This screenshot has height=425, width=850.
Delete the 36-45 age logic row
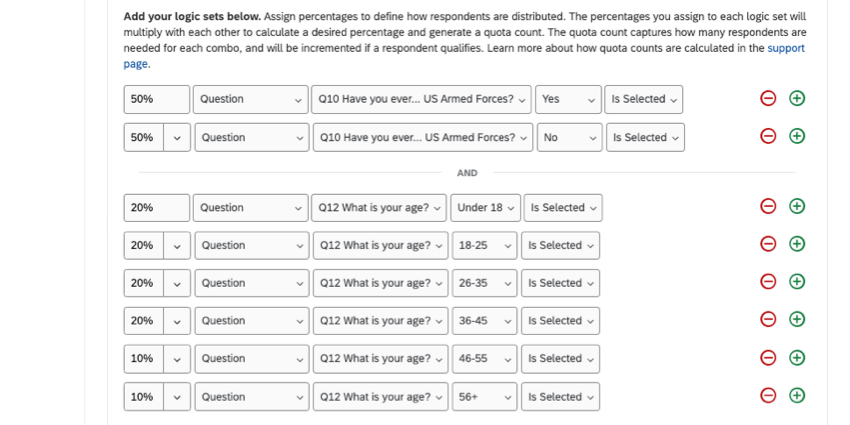tap(768, 320)
